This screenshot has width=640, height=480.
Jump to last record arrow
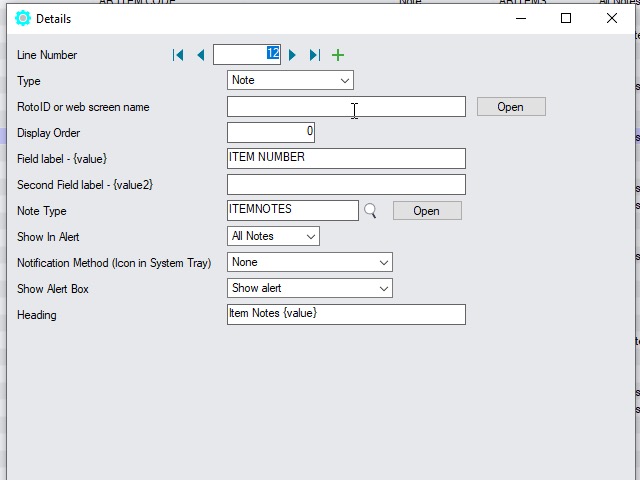click(x=315, y=55)
